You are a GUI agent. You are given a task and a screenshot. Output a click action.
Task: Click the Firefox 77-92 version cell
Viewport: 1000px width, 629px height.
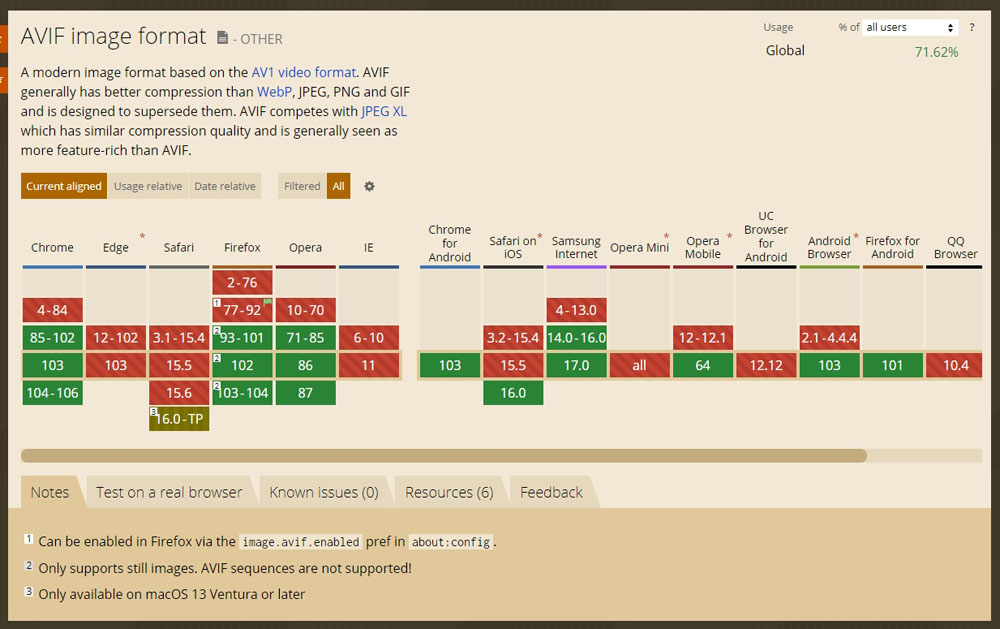tap(242, 310)
